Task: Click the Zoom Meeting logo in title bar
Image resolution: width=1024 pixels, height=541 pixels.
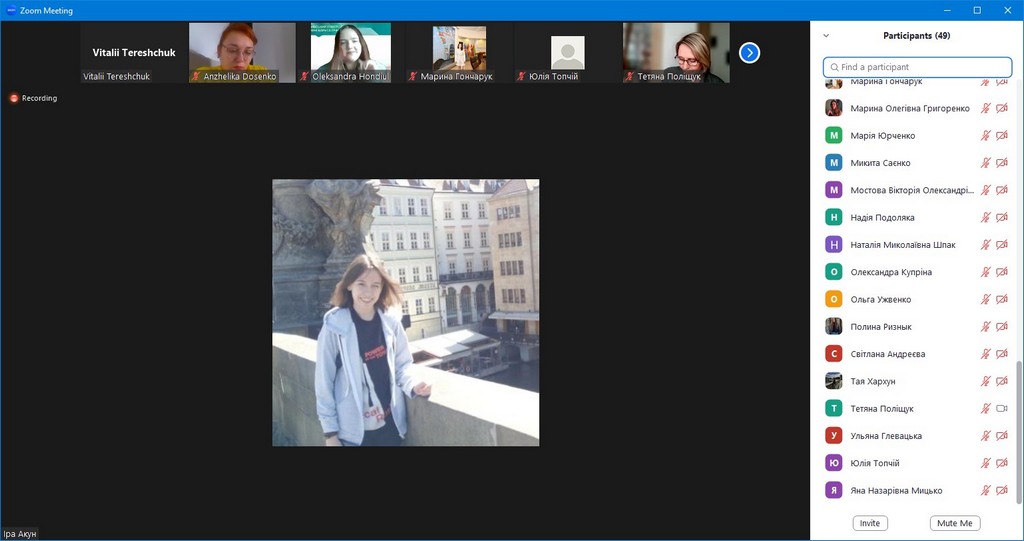Action: 11,10
